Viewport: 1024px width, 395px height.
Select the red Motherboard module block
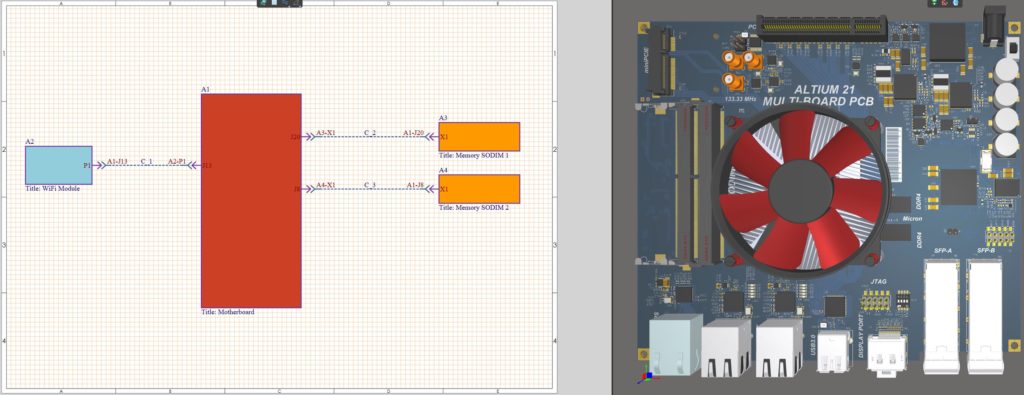click(x=251, y=200)
